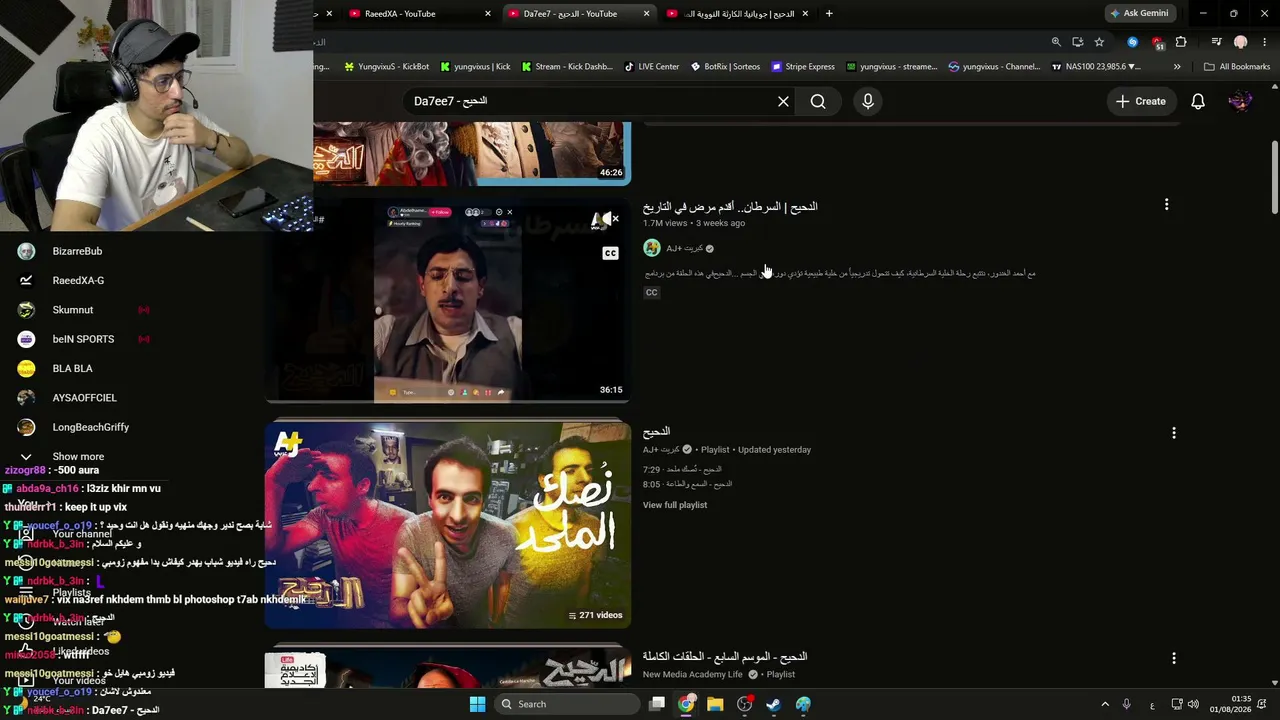Open the Chrome profile avatar

coord(1241,42)
